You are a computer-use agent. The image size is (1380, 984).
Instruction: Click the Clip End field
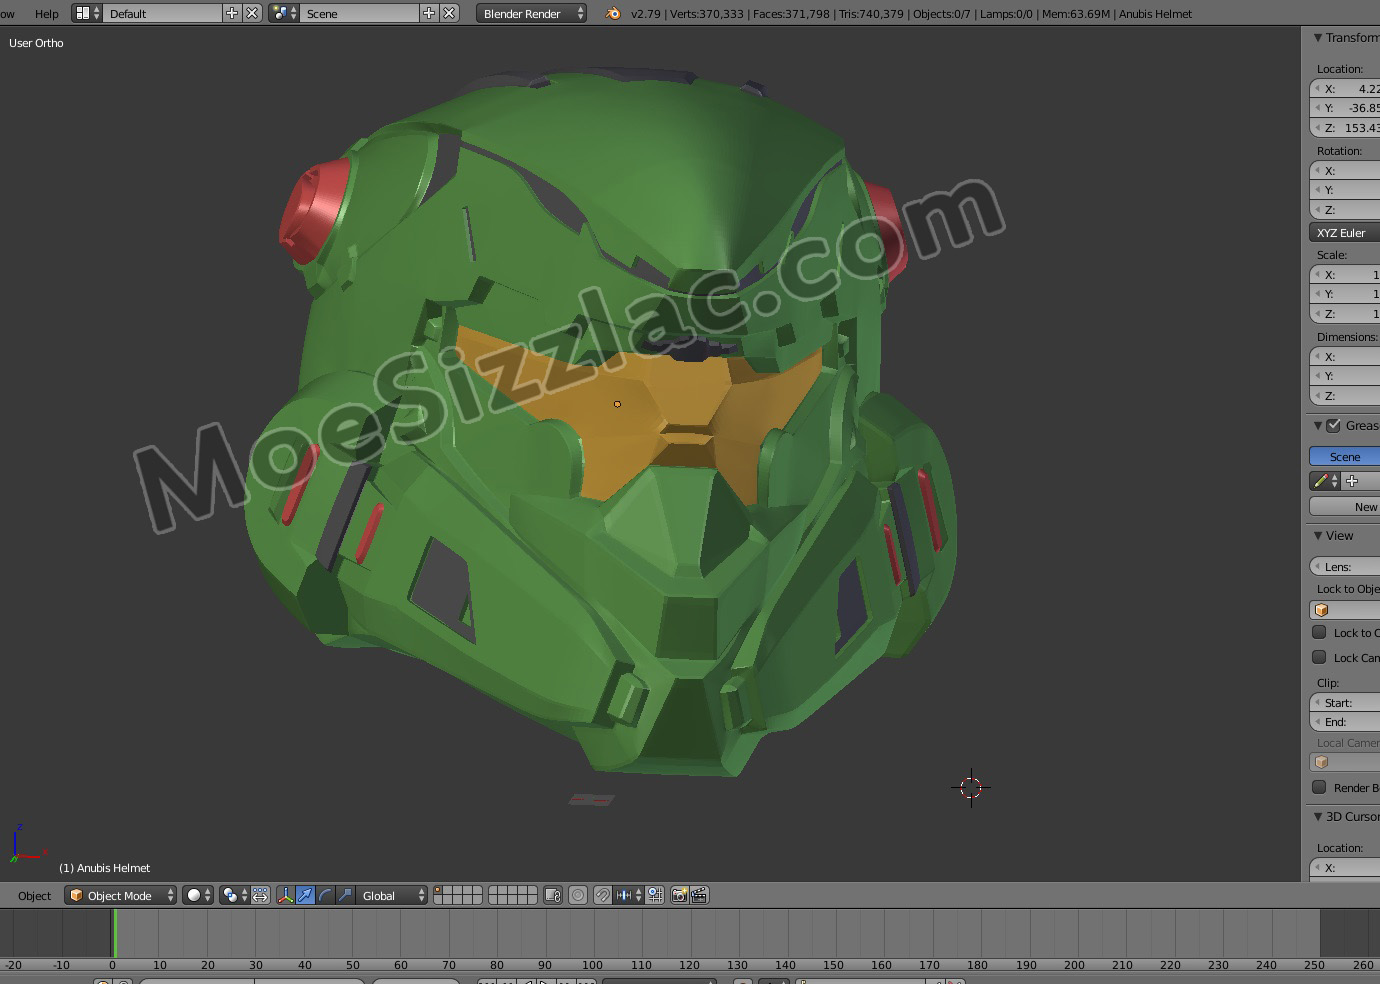point(1345,721)
